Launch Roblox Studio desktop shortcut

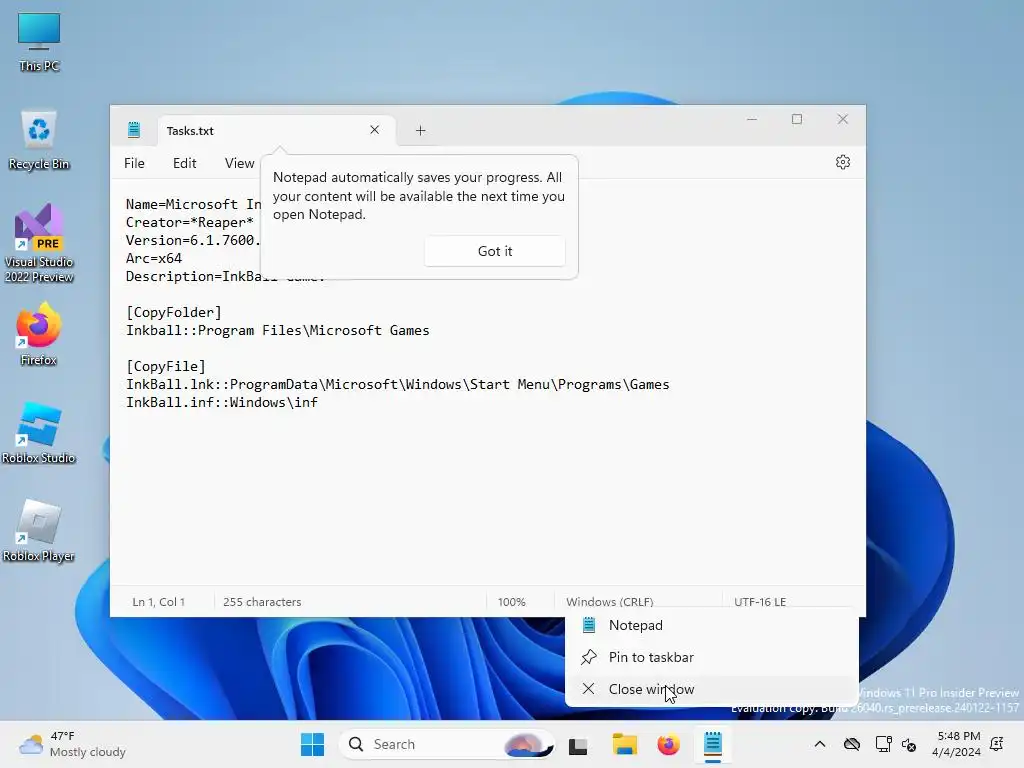click(x=39, y=434)
